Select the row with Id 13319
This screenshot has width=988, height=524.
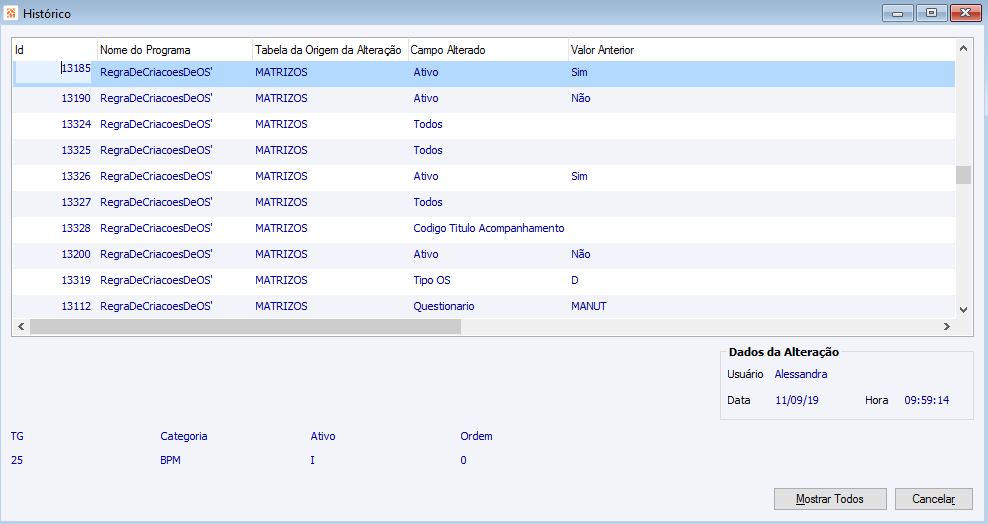tap(484, 280)
